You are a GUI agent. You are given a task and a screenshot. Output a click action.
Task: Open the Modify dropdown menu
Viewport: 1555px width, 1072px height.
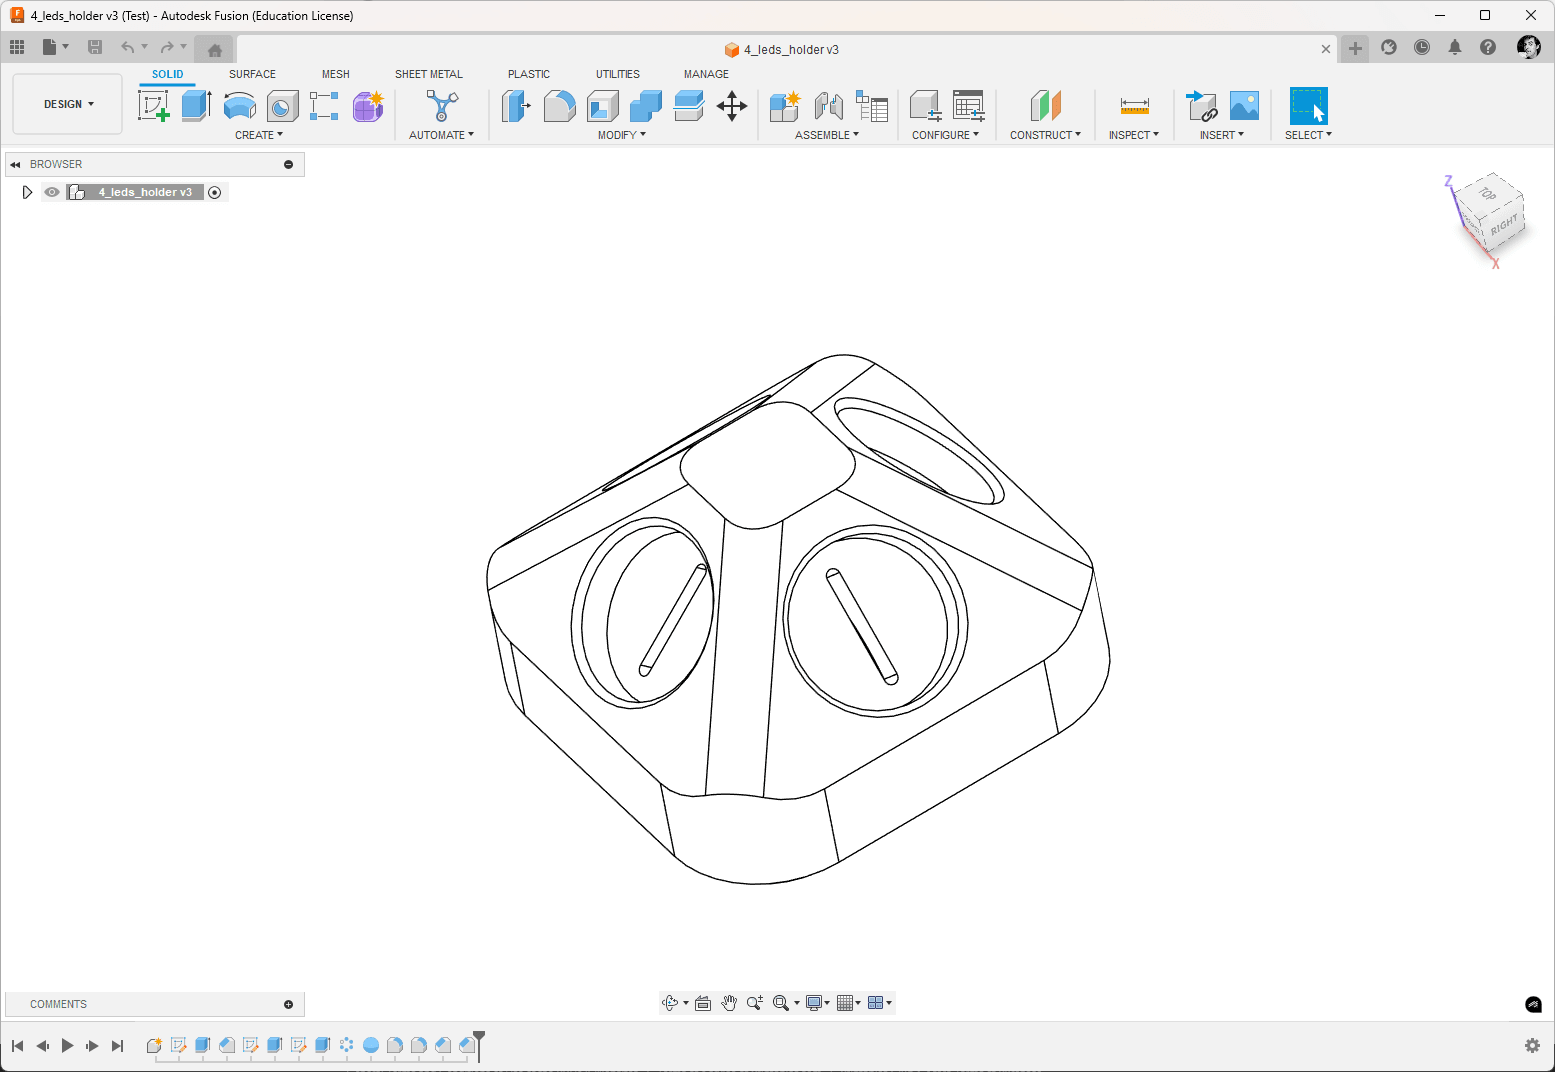tap(622, 135)
